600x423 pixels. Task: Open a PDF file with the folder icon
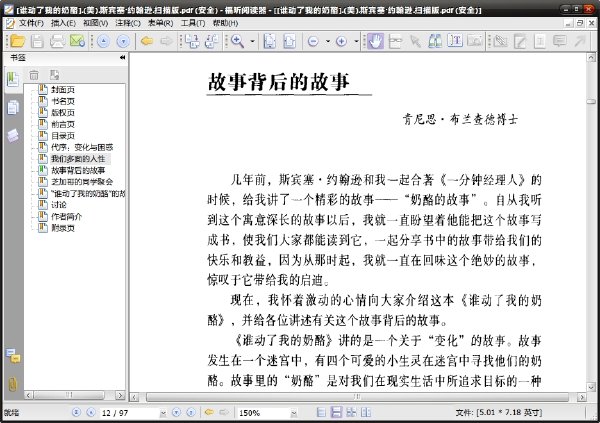click(18, 41)
